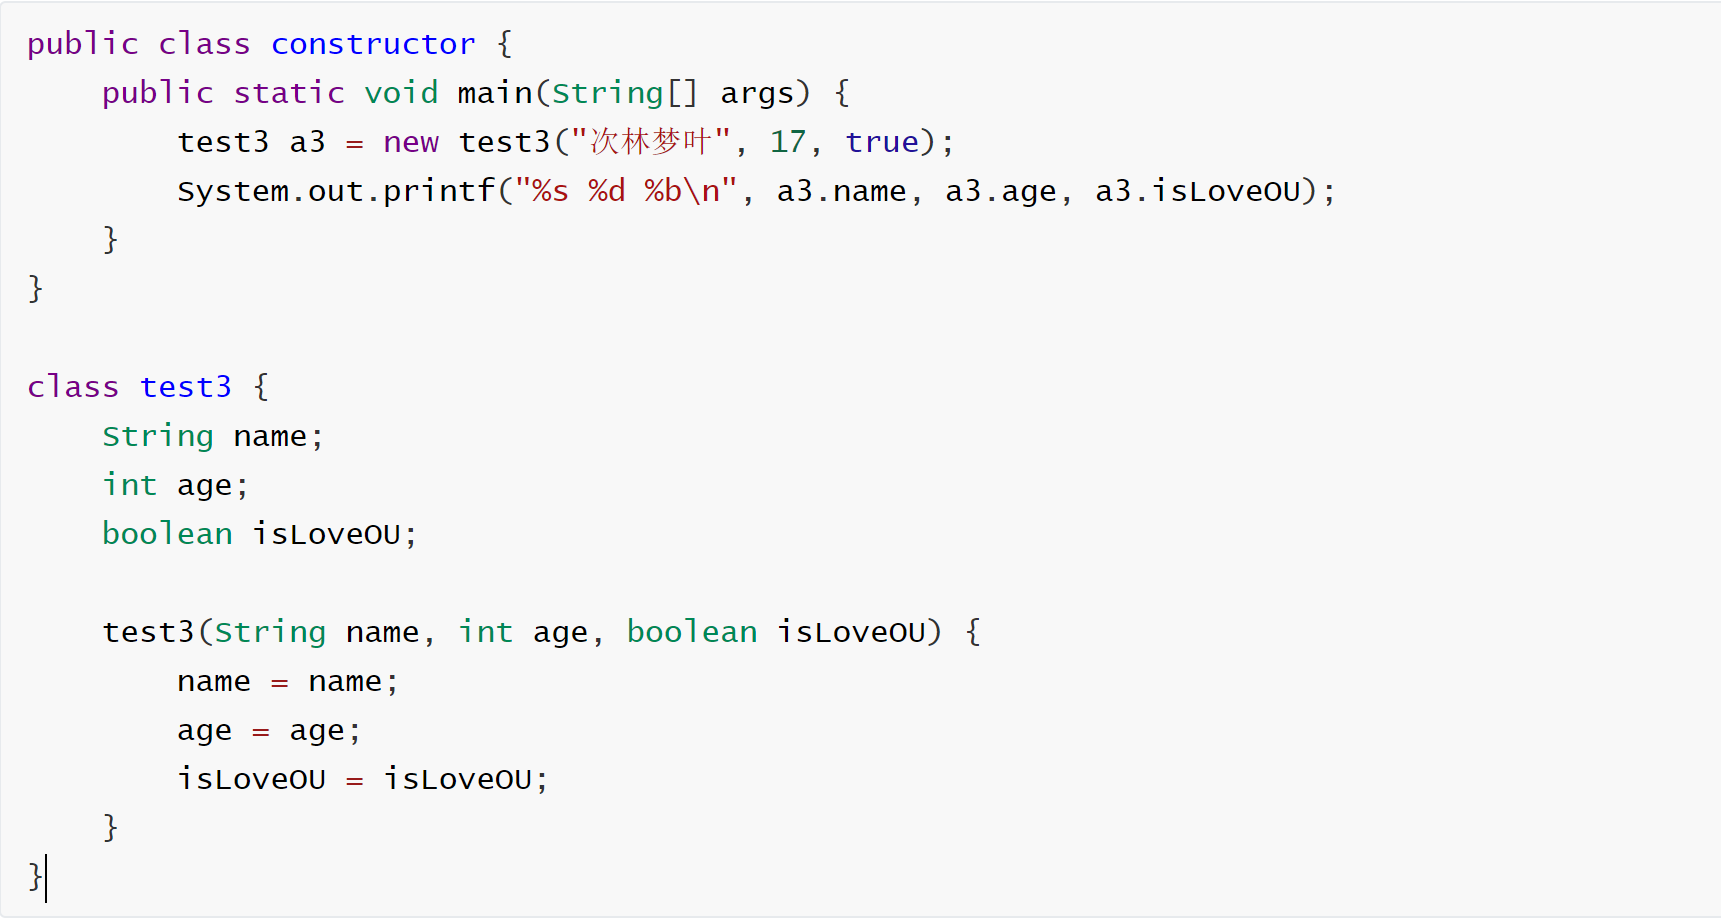Click the 'int age;' field declaration

pyautogui.click(x=175, y=485)
